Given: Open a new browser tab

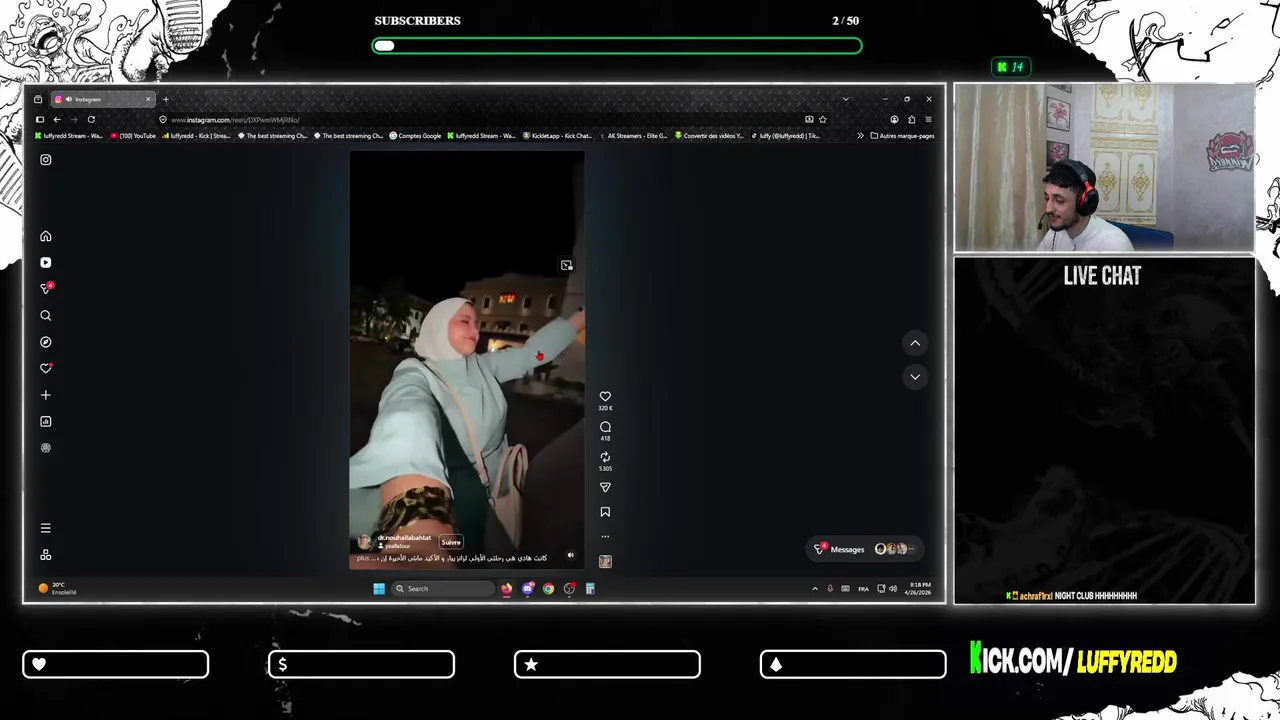Looking at the screenshot, I should click(166, 99).
